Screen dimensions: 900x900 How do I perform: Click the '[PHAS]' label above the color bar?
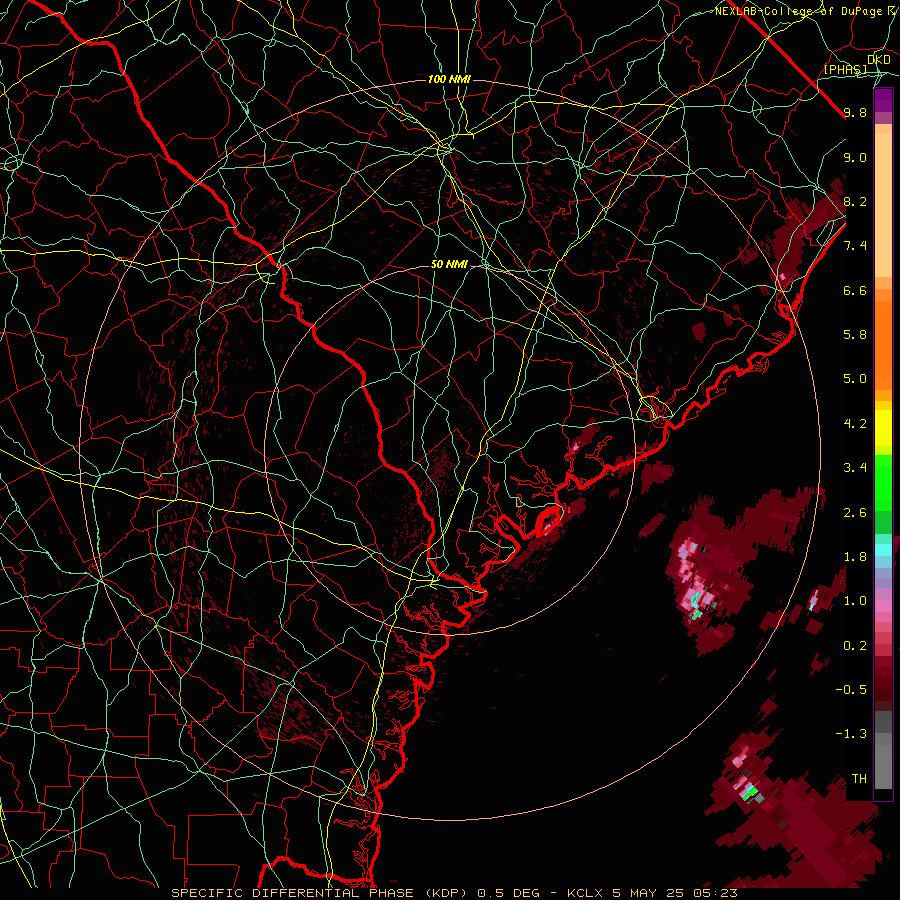pyautogui.click(x=845, y=69)
